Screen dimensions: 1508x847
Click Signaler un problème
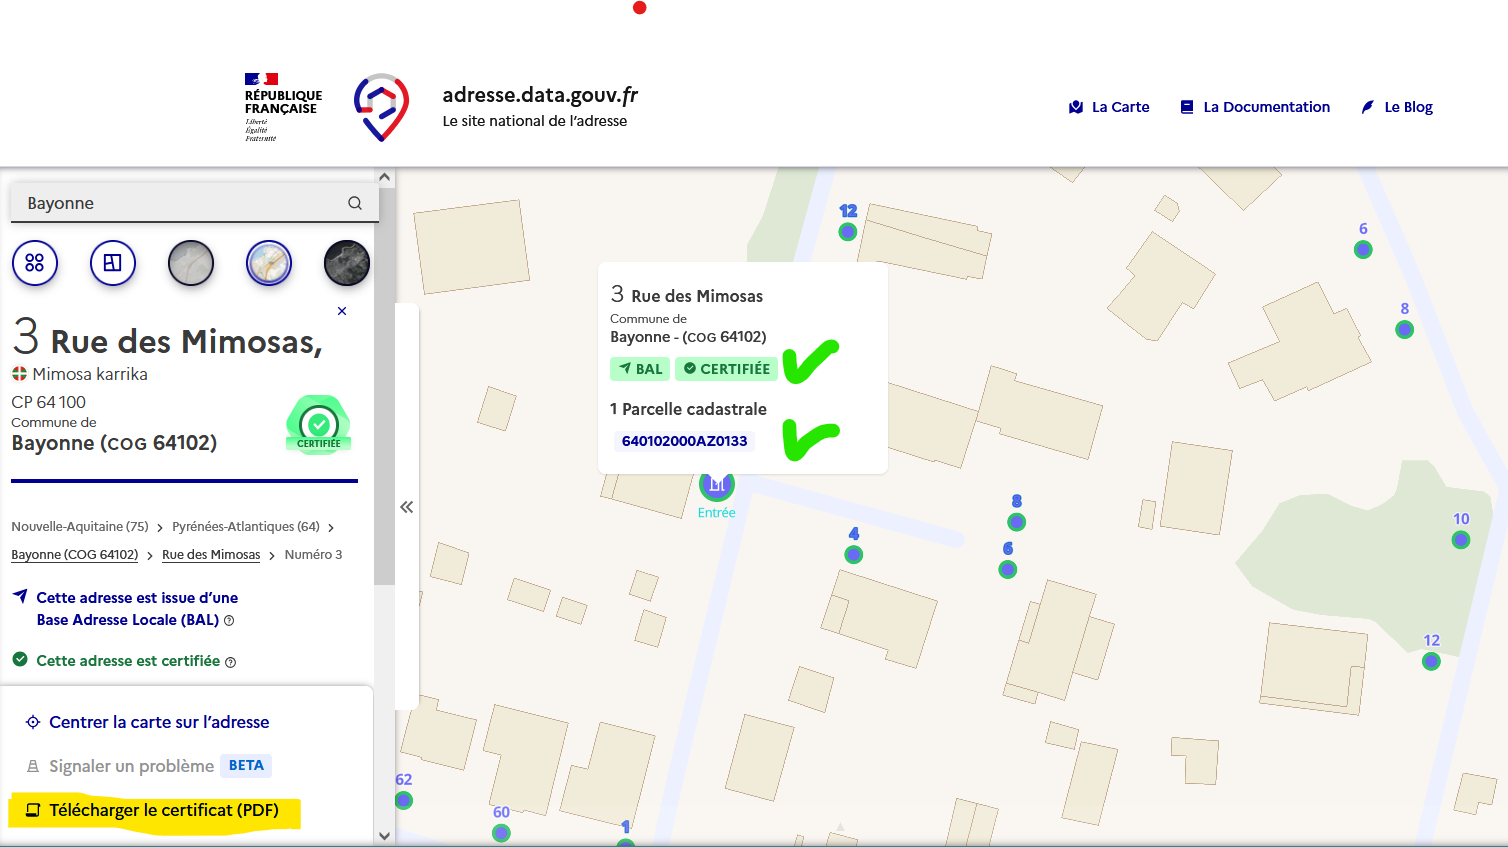coord(131,766)
